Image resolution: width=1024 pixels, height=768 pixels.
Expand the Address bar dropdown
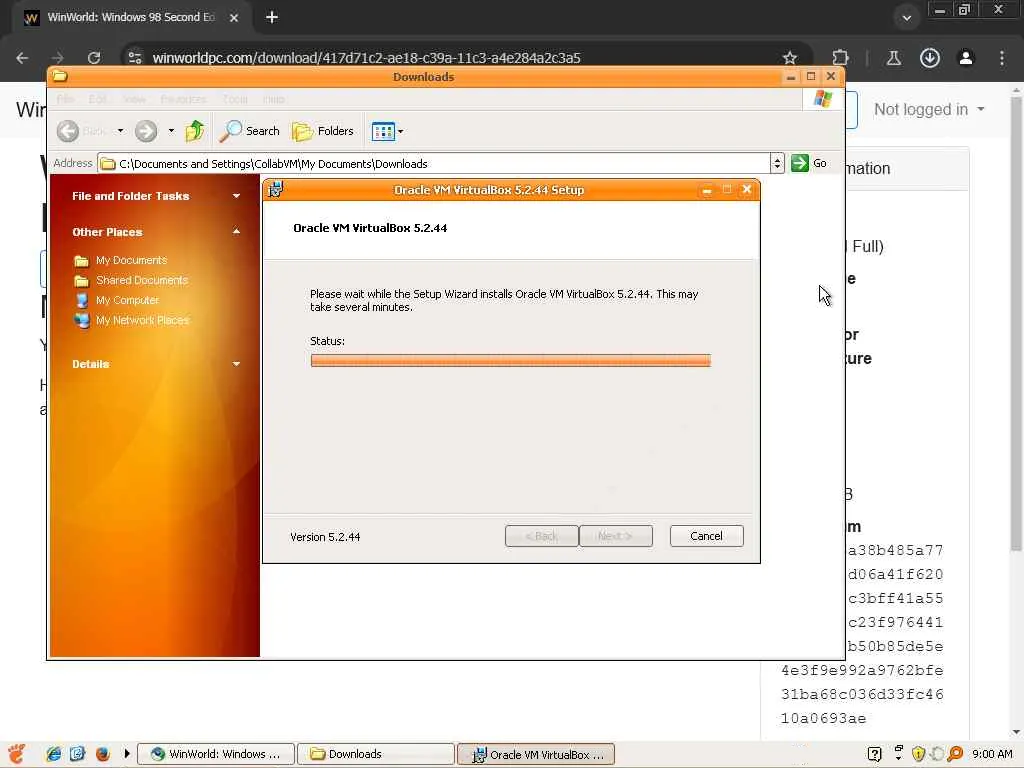pyautogui.click(x=776, y=163)
